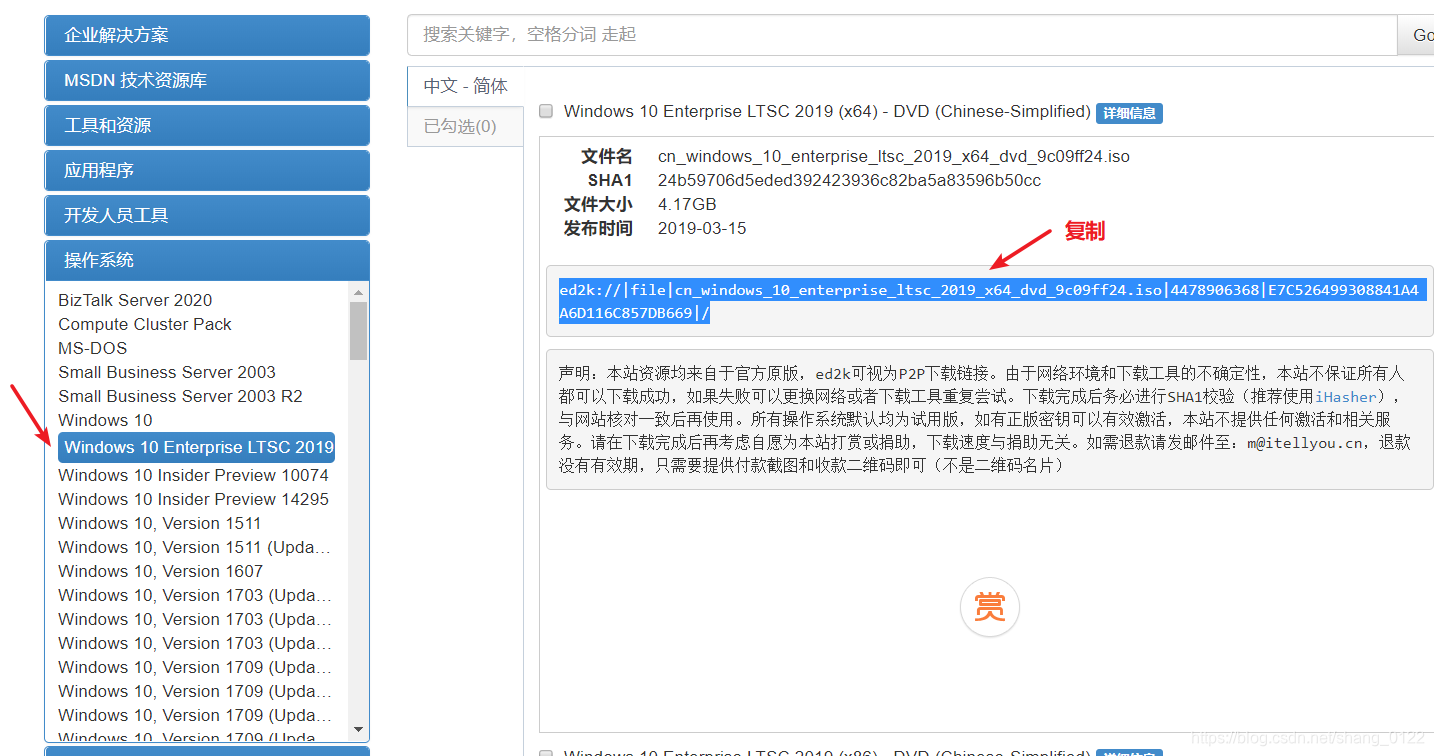Focus the 搜索关键字 search field
1434x756 pixels.
[902, 35]
